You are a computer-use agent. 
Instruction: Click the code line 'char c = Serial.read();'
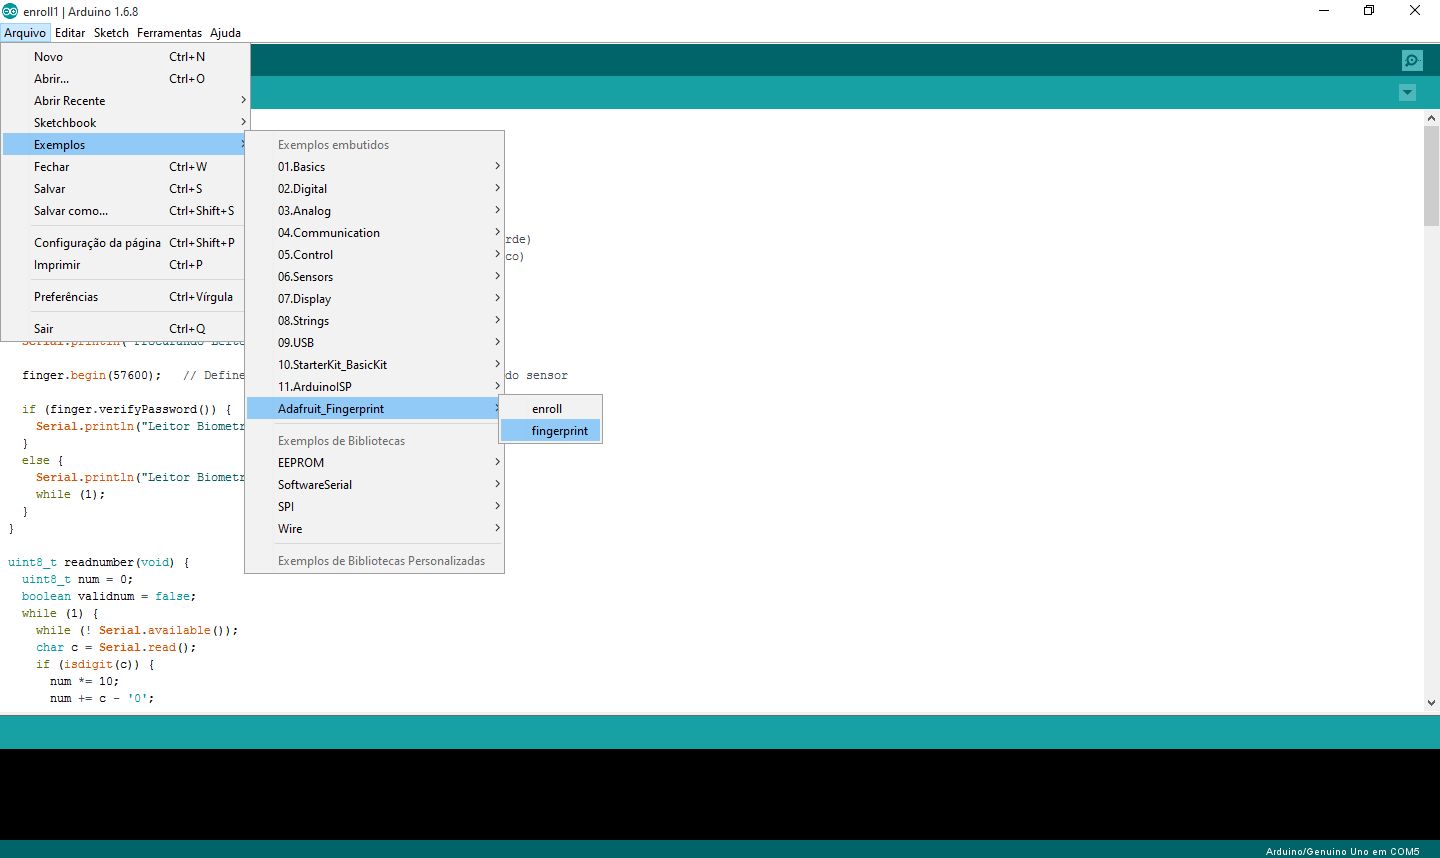pyautogui.click(x=116, y=647)
